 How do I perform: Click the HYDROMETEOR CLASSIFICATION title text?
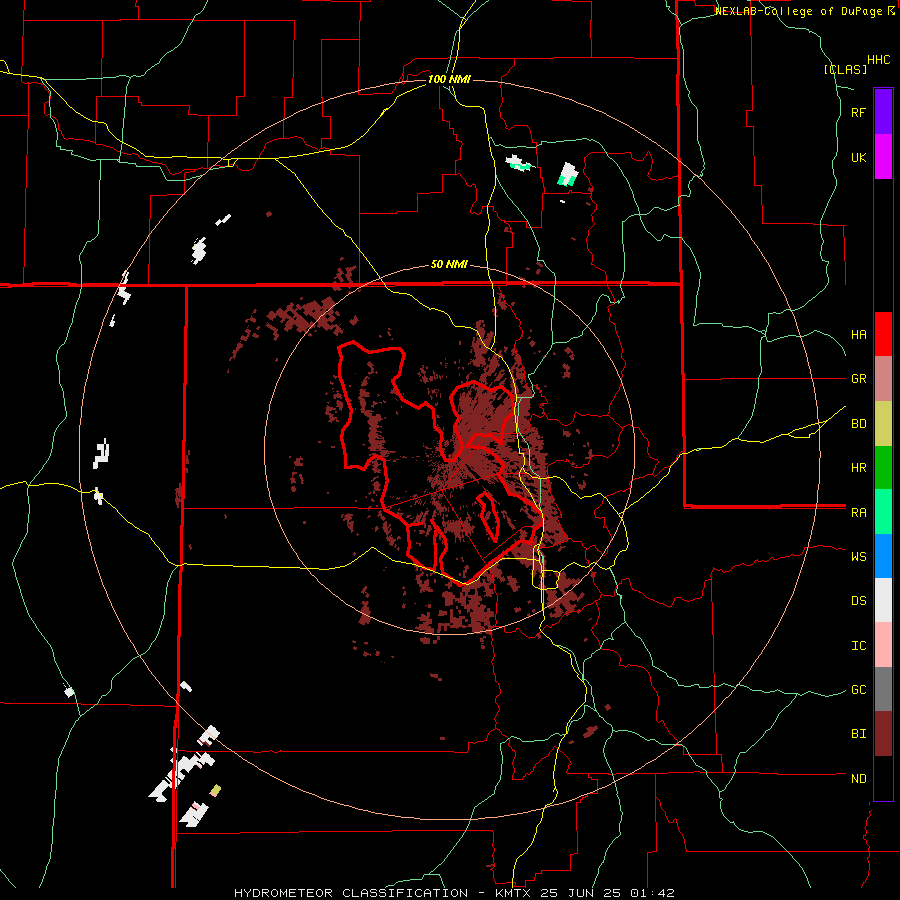click(x=351, y=893)
